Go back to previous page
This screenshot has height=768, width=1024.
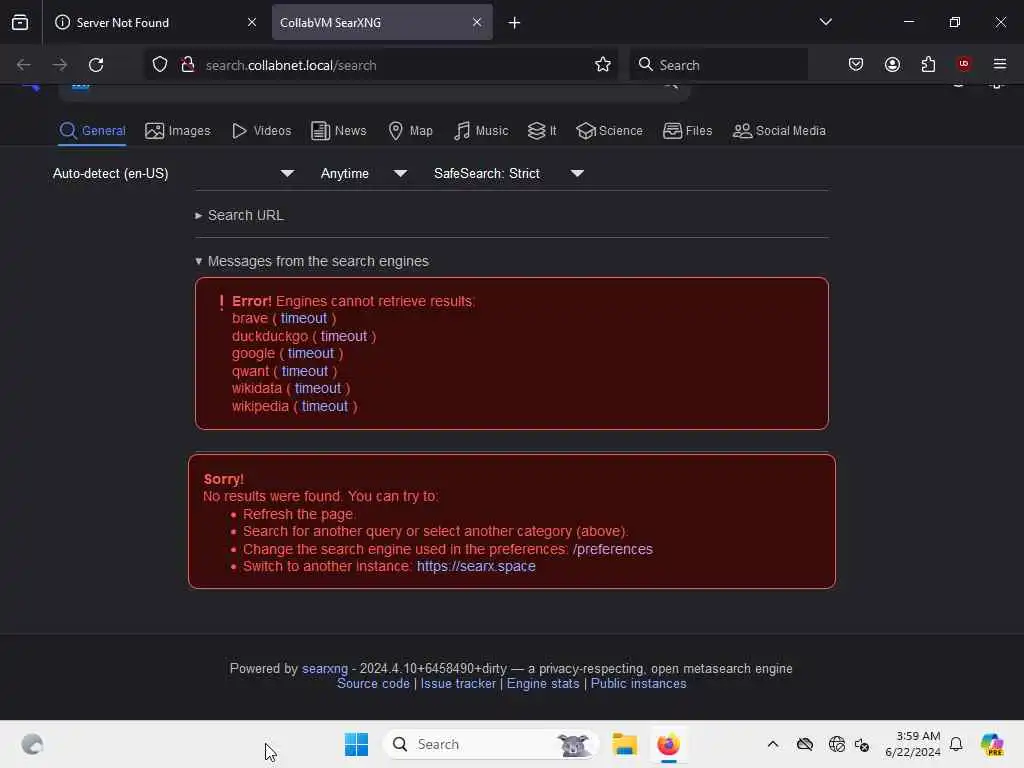24,65
